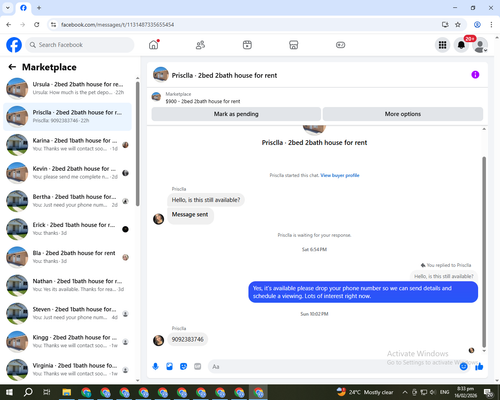Open the emoji picker in message box

click(463, 367)
